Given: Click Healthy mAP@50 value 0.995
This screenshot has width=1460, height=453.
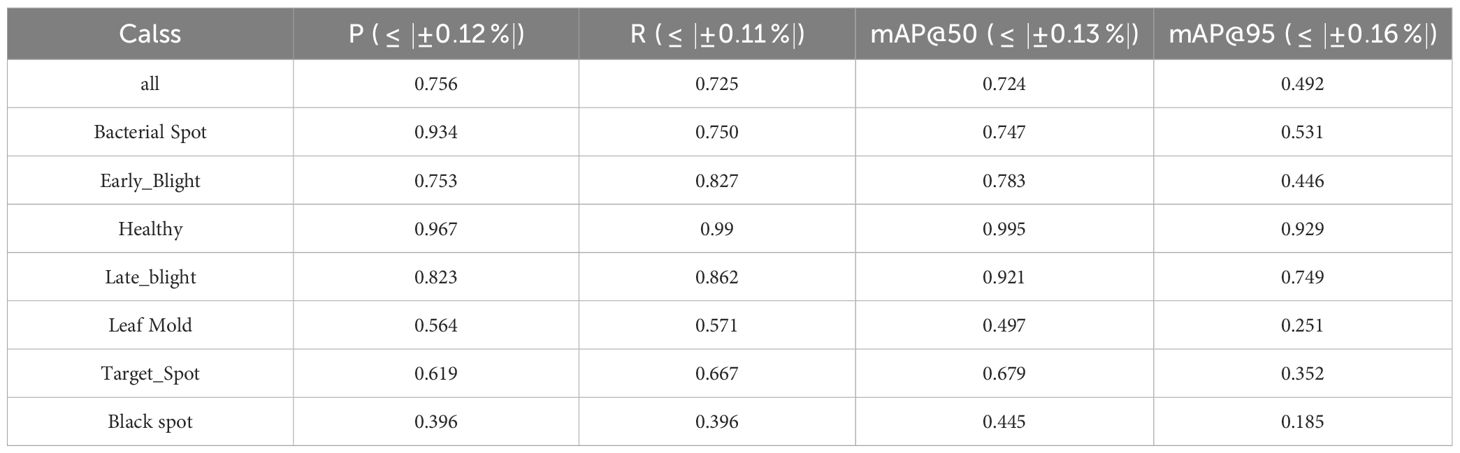Looking at the screenshot, I should click(1003, 229).
